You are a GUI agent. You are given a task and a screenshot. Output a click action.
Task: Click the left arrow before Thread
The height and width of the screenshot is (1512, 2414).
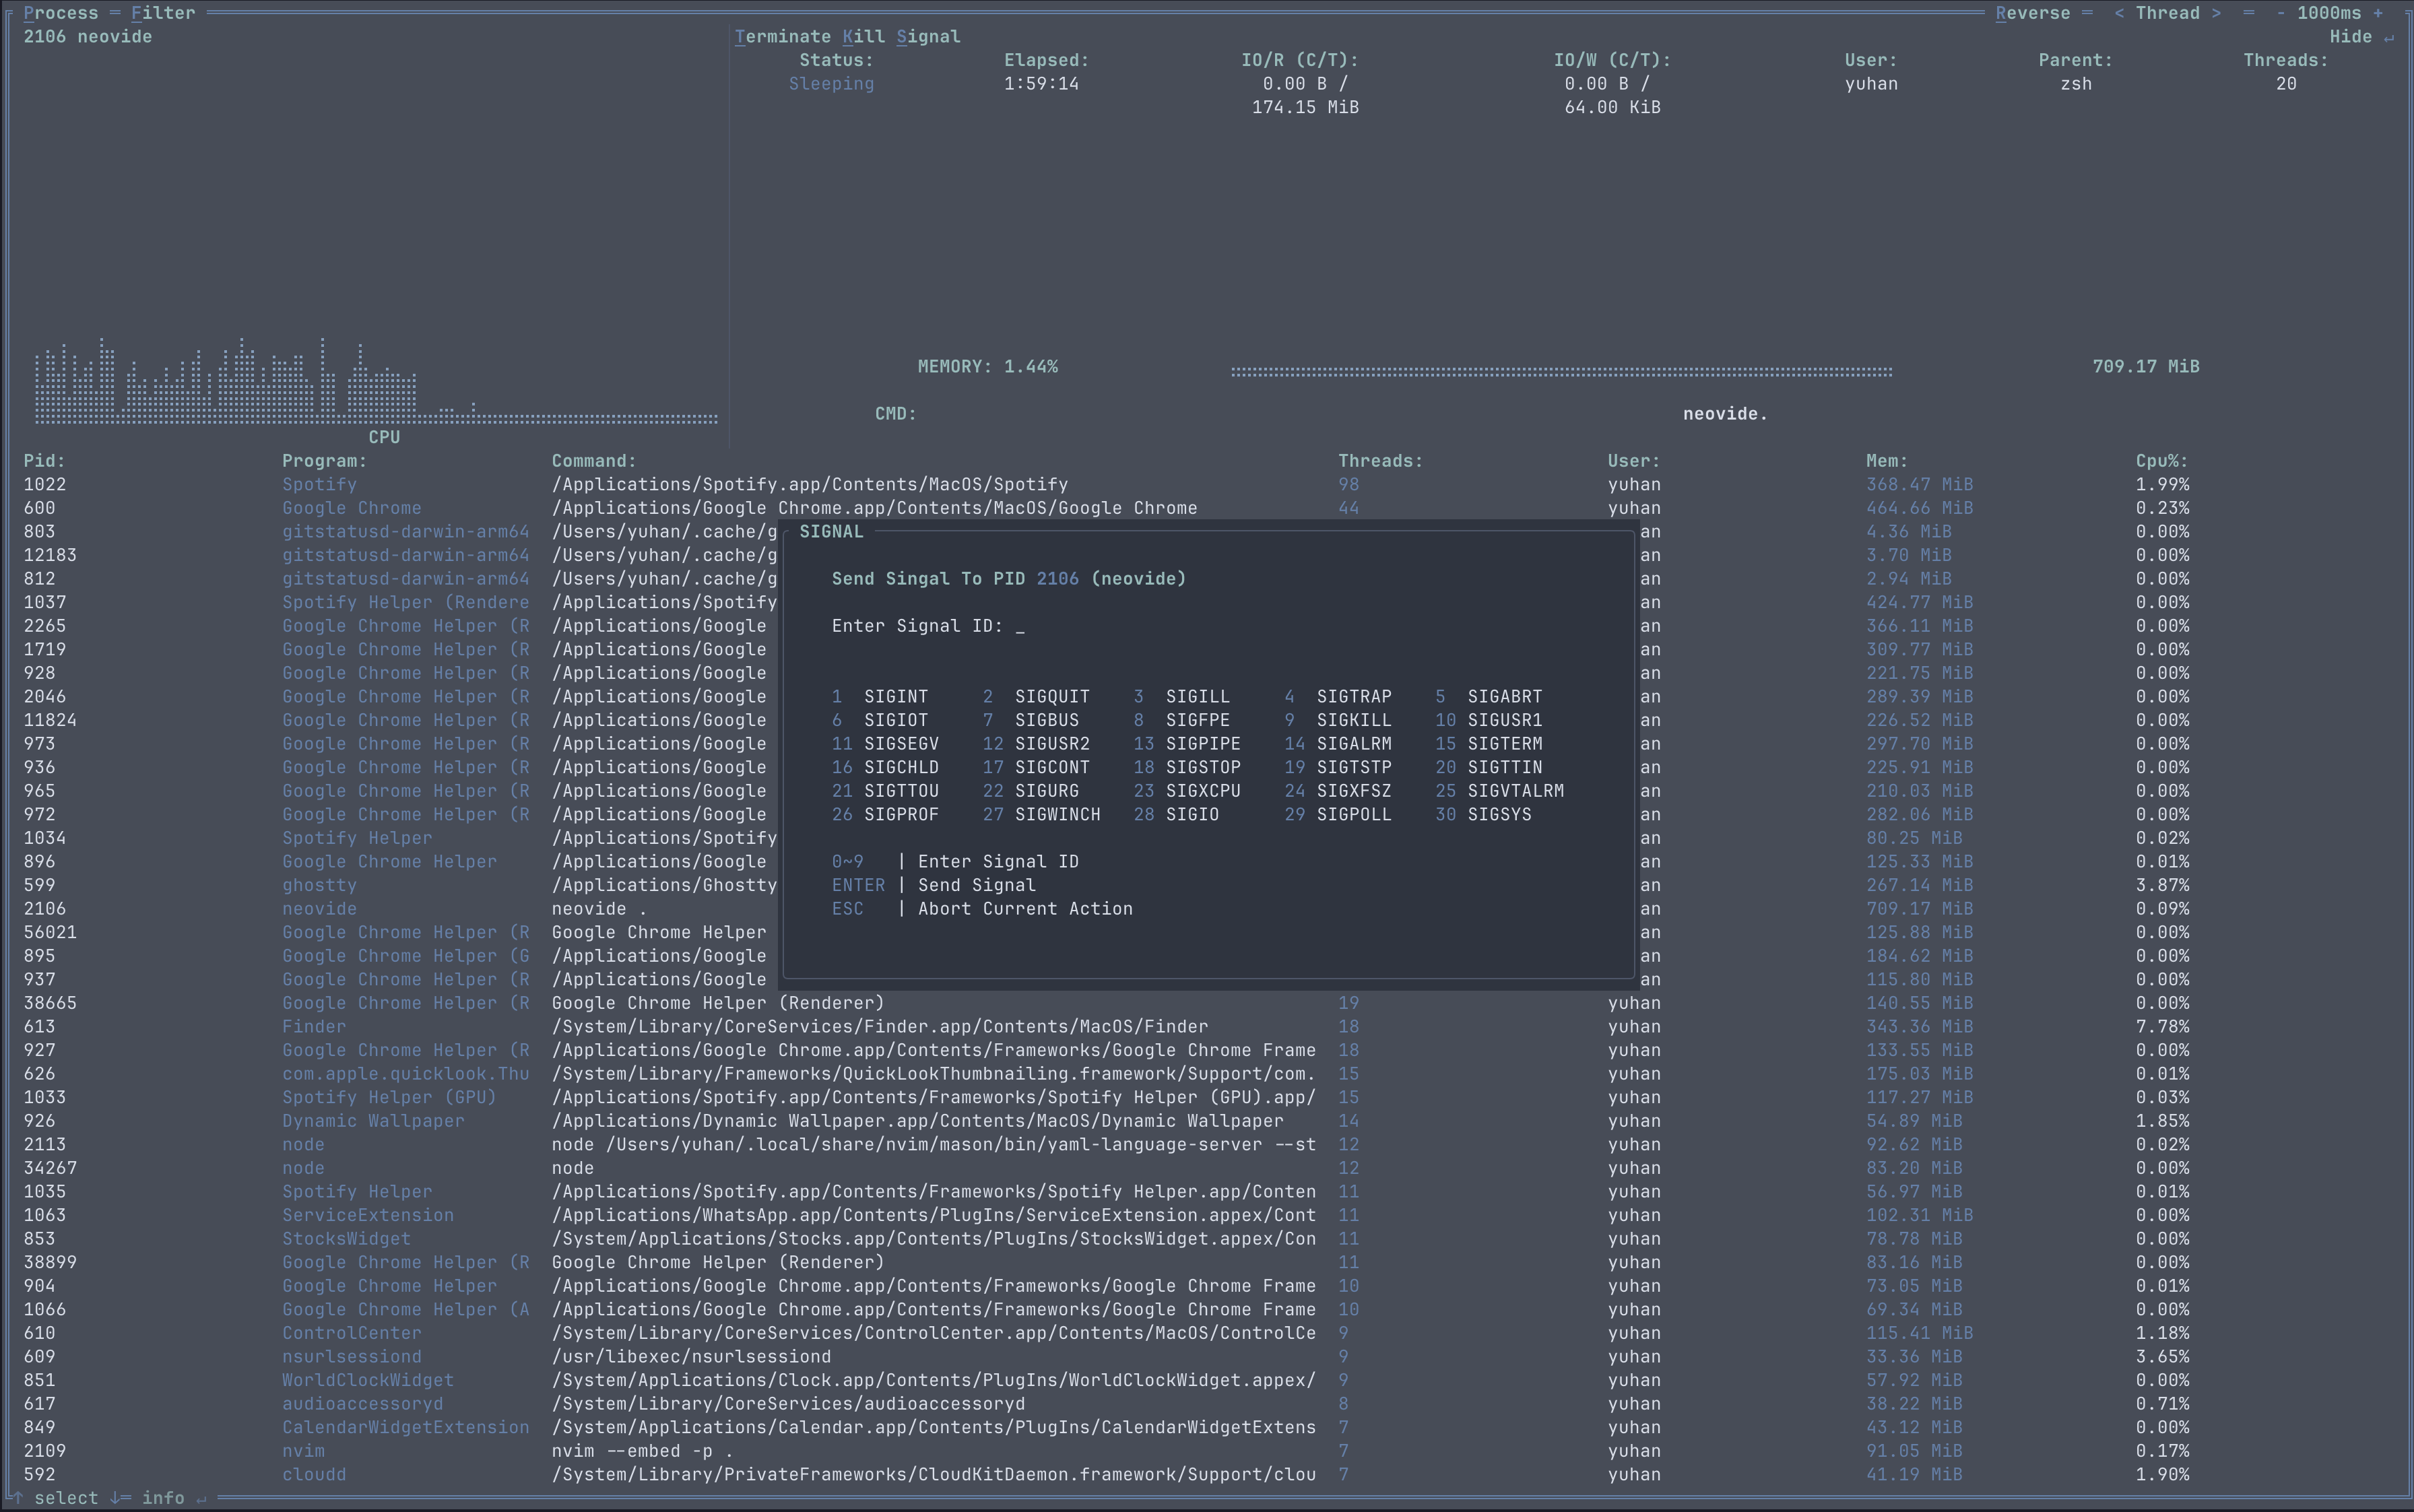pos(2119,13)
